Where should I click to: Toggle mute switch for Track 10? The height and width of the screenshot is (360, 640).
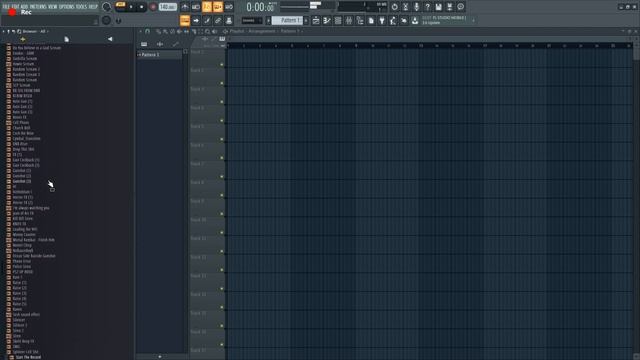222,233
